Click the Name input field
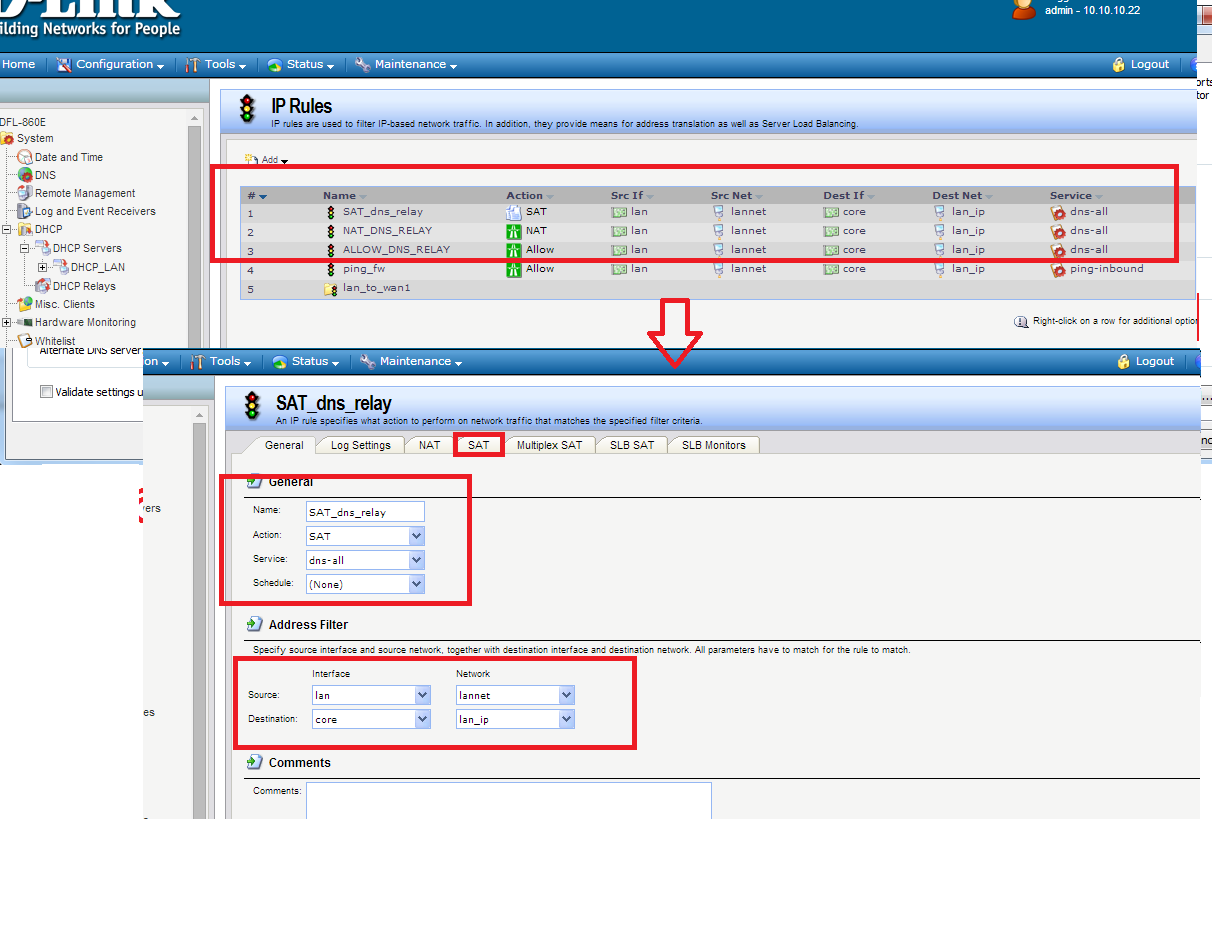 [x=365, y=512]
